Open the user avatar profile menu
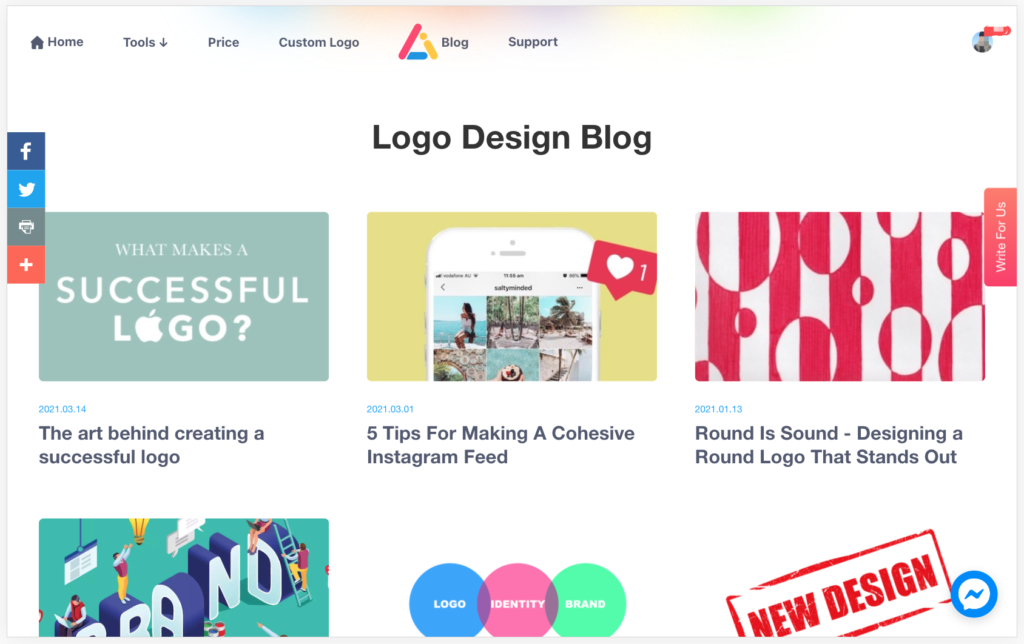This screenshot has height=644, width=1024. 982,42
